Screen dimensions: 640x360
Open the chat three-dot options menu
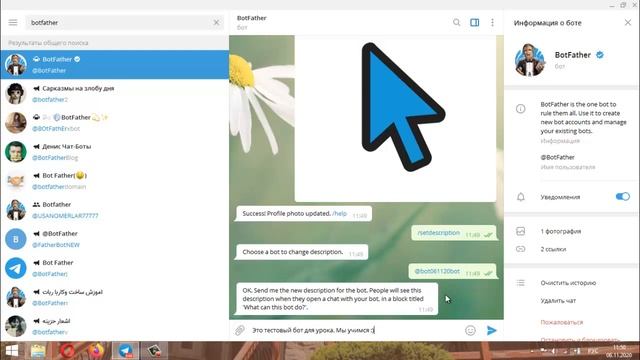tap(492, 22)
